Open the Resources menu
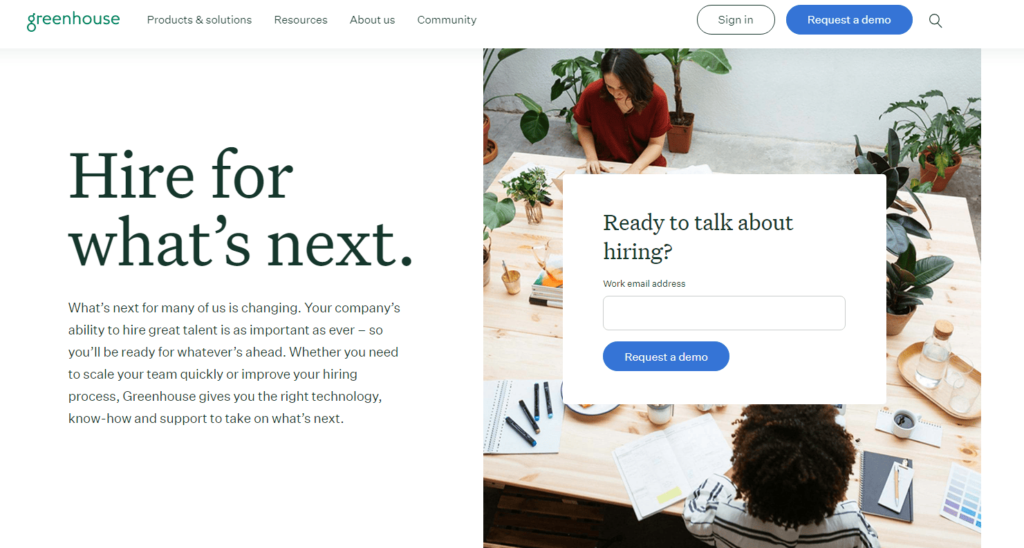This screenshot has height=548, width=1024. point(300,20)
